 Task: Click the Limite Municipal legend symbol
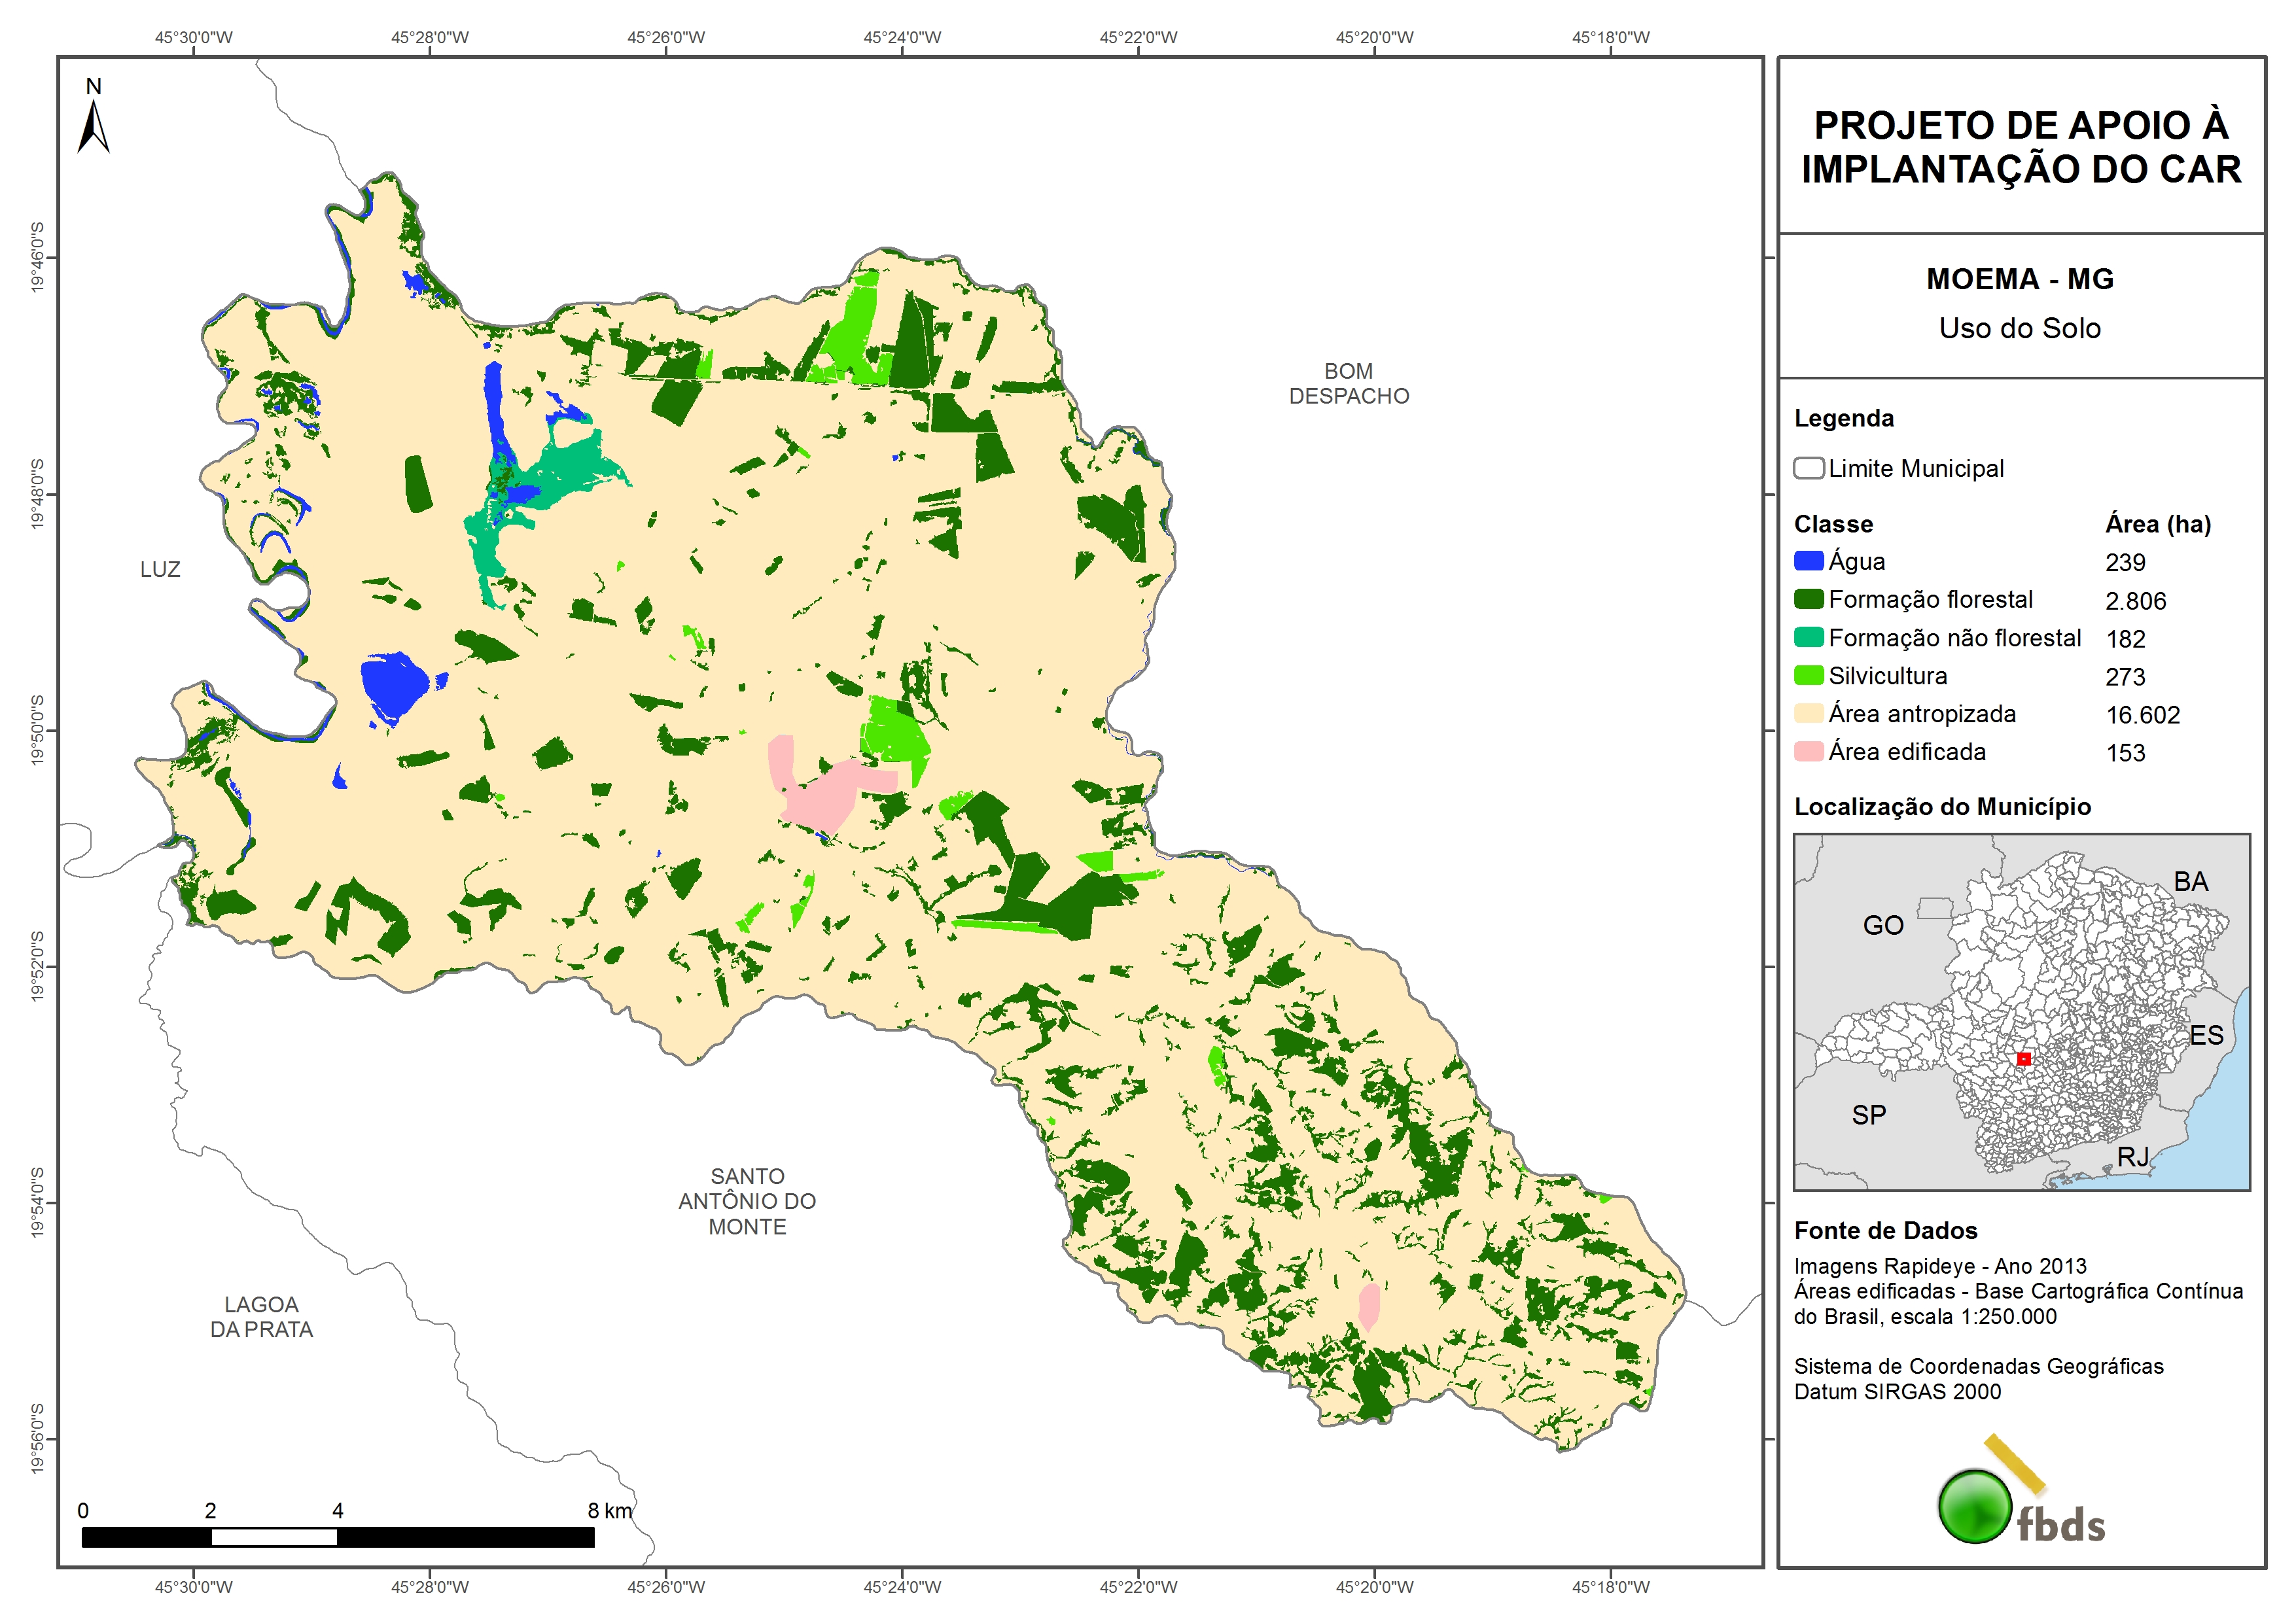click(1808, 468)
